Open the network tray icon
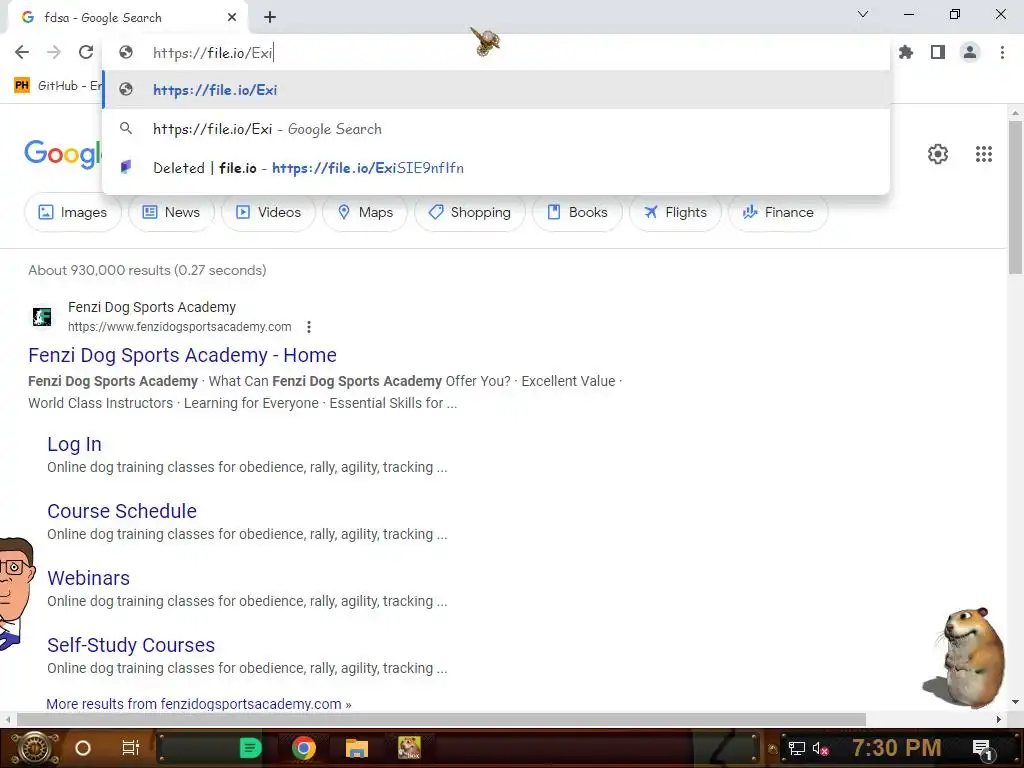 click(797, 748)
